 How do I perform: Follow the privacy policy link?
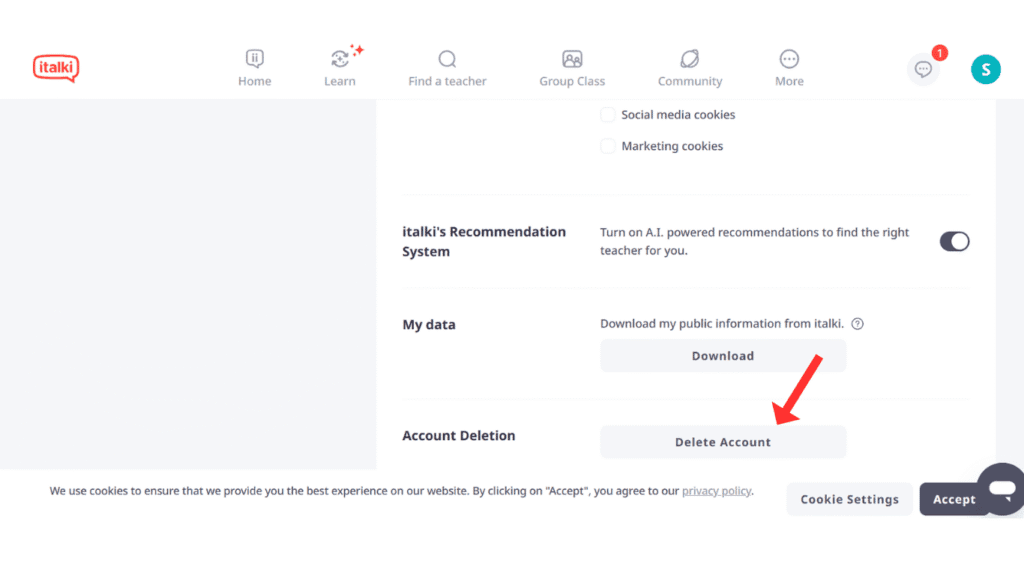click(716, 491)
